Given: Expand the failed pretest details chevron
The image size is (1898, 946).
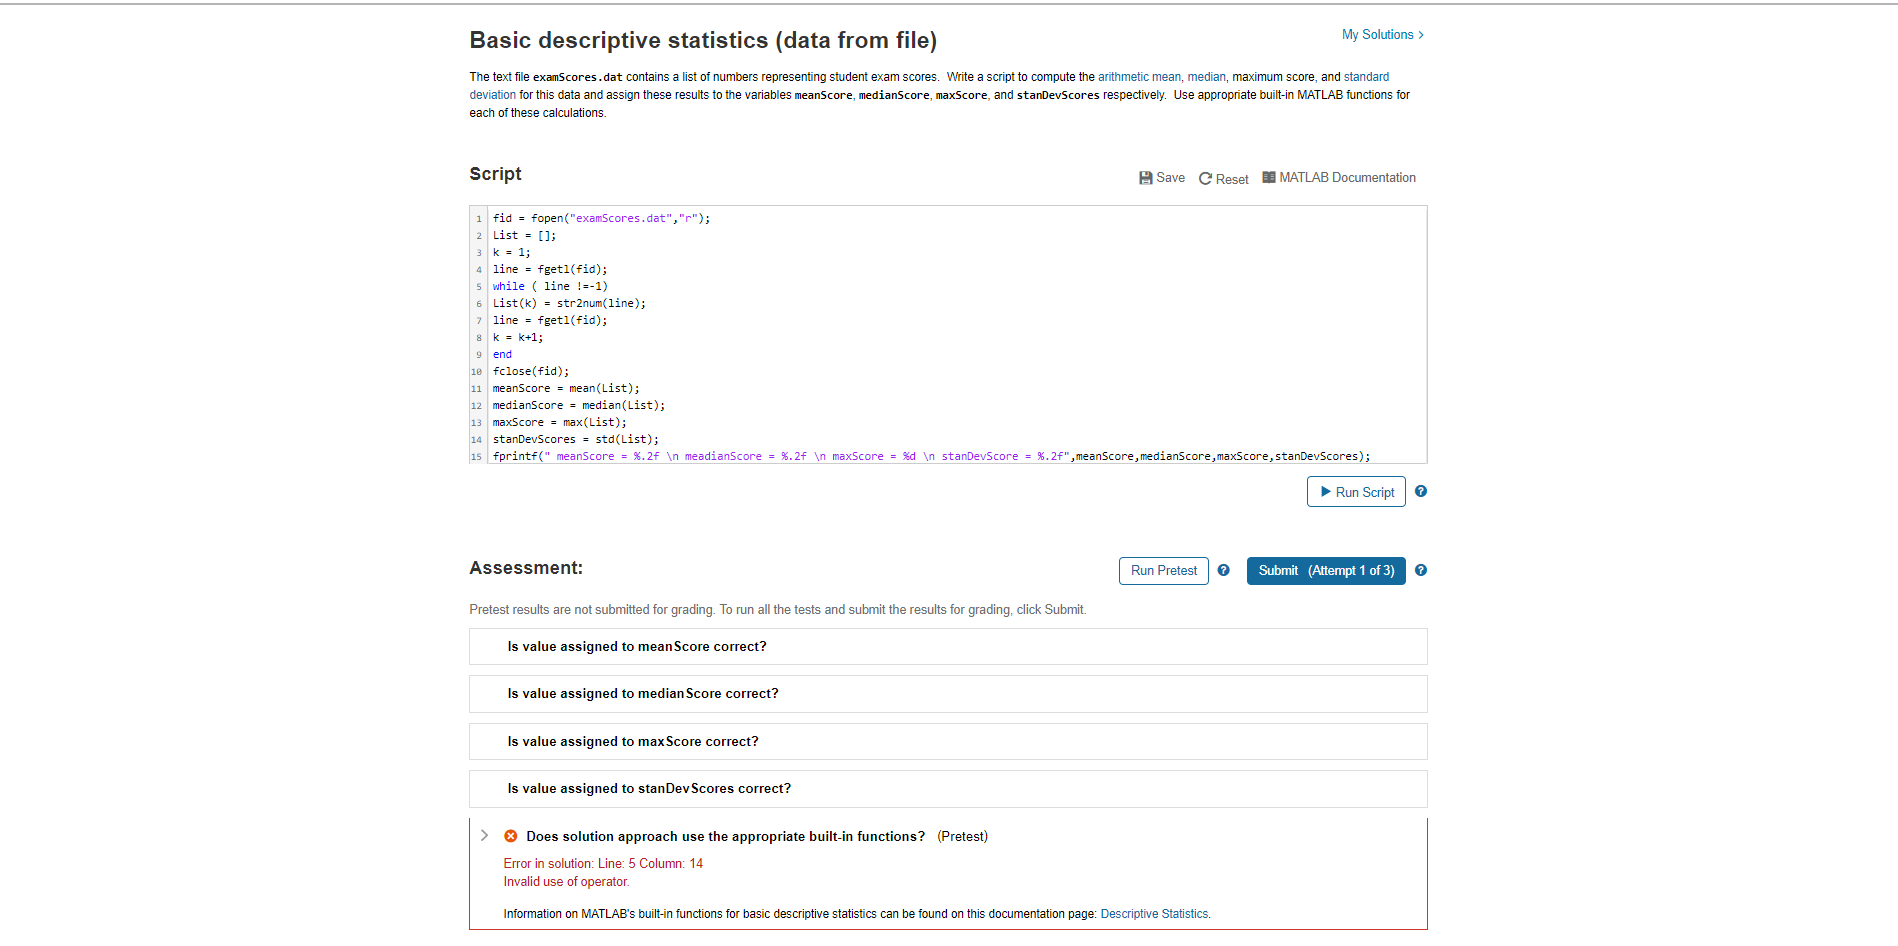Looking at the screenshot, I should 484,835.
